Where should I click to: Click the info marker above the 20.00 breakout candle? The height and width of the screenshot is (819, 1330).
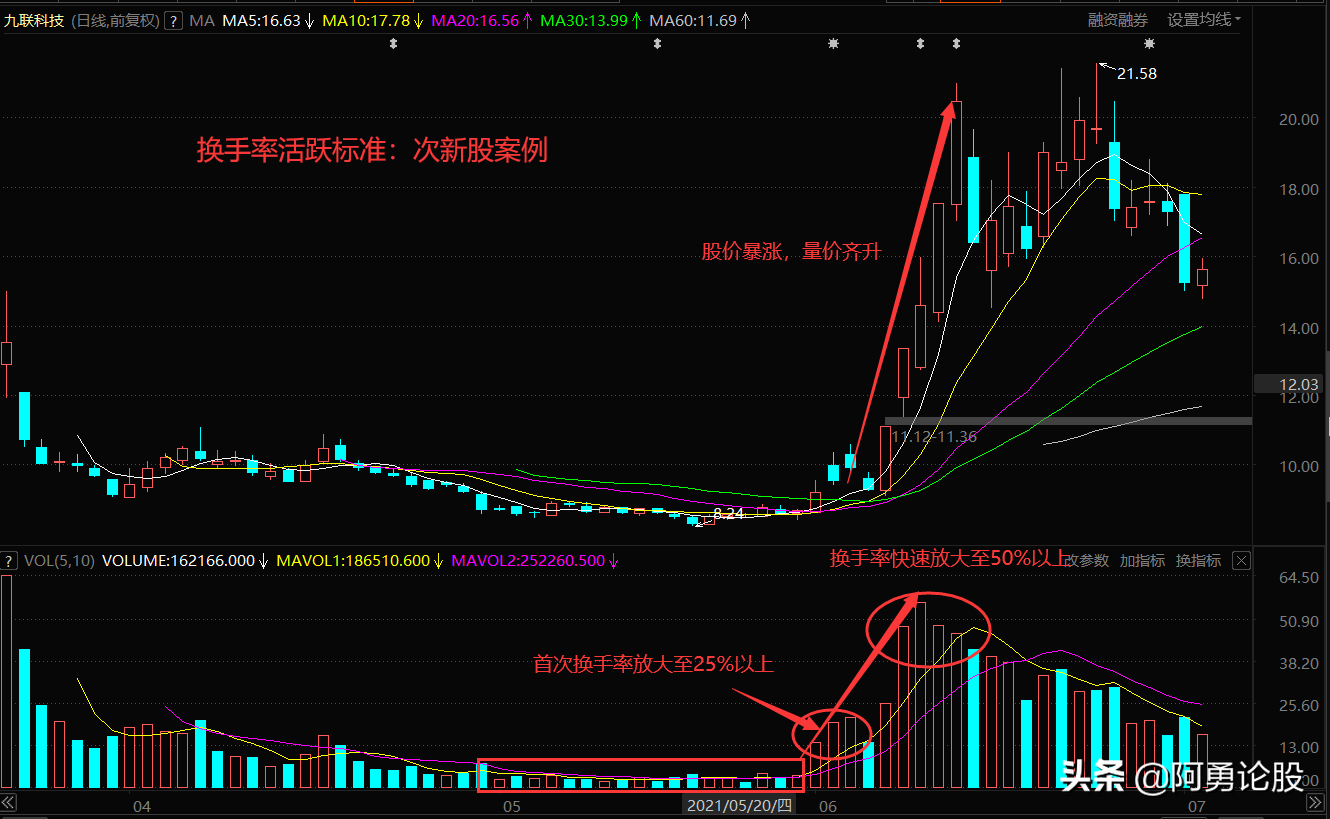tap(957, 44)
